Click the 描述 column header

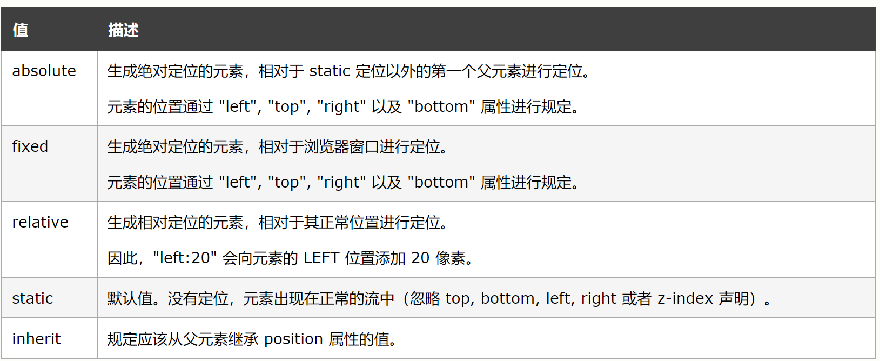click(x=123, y=30)
